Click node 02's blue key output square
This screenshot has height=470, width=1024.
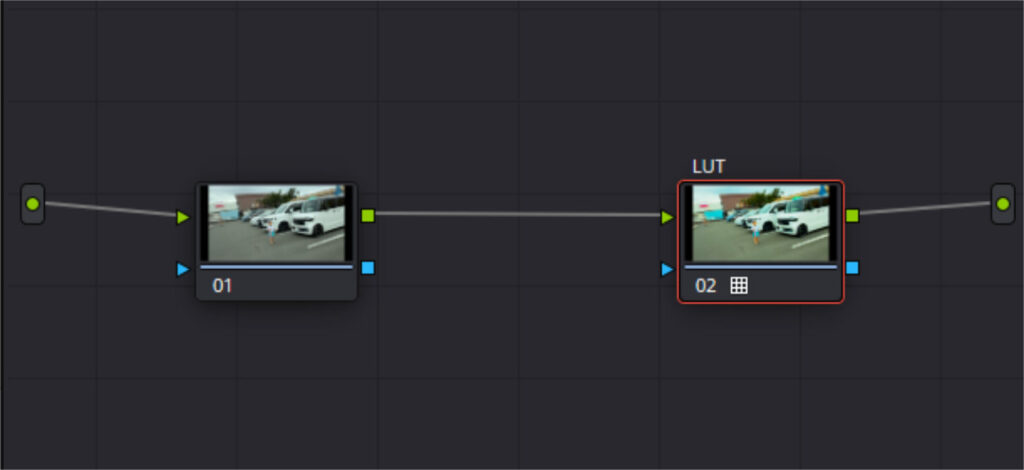tap(852, 268)
